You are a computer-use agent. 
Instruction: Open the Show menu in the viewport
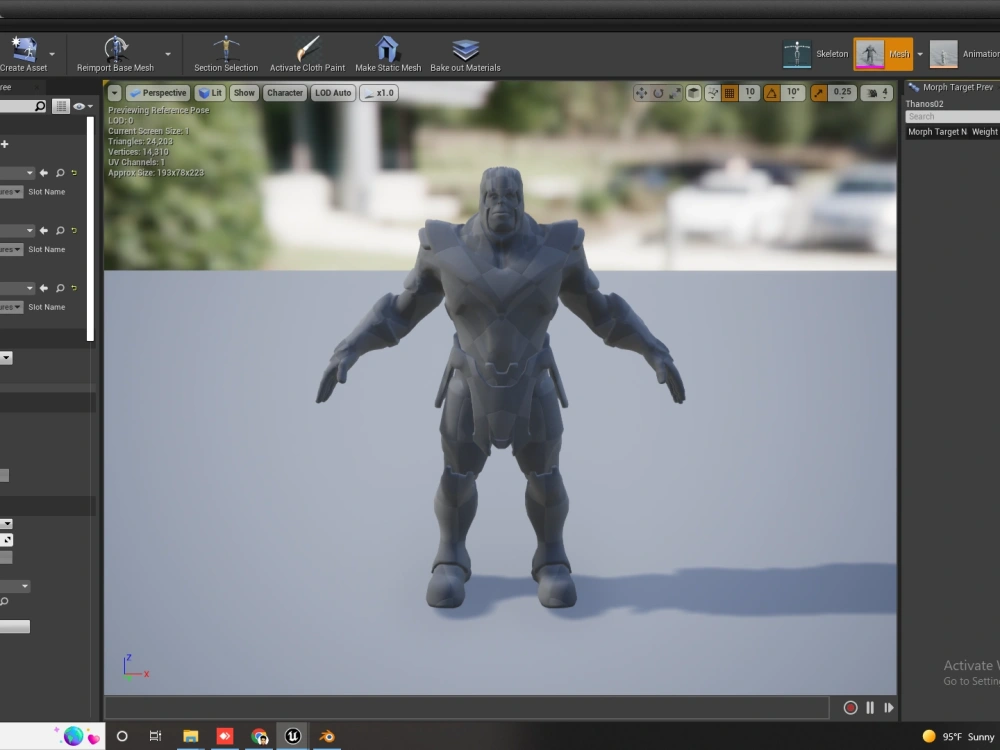[x=243, y=92]
